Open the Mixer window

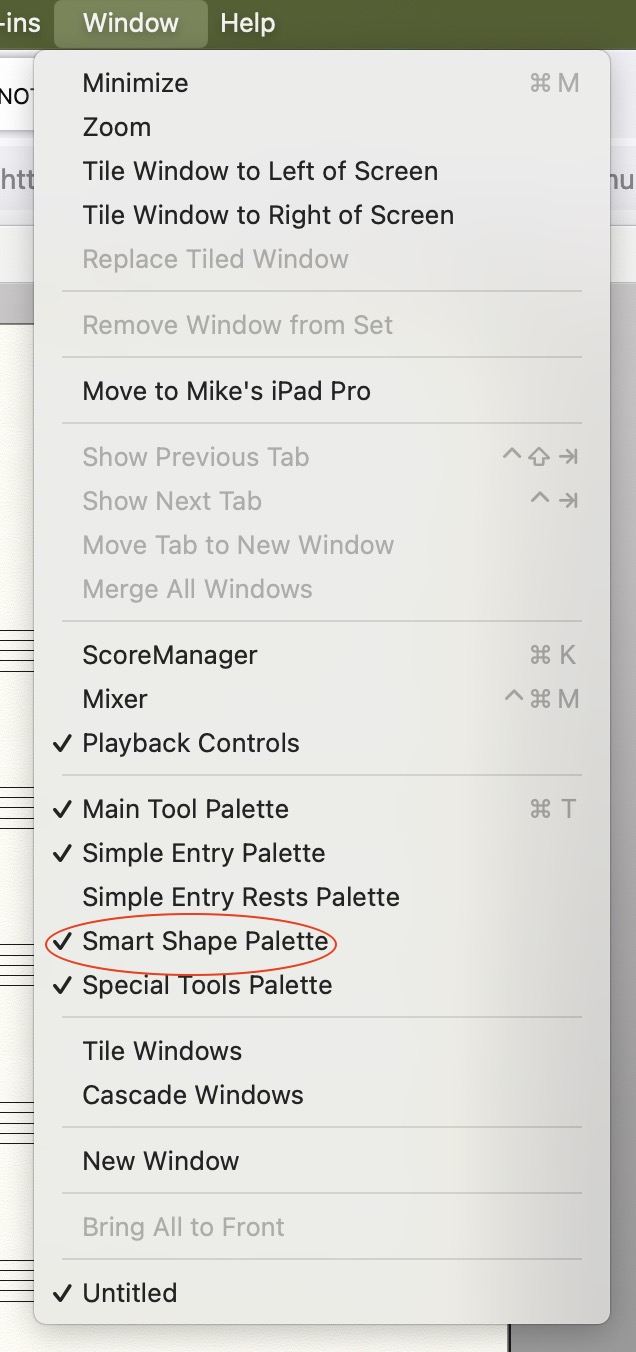click(x=115, y=699)
